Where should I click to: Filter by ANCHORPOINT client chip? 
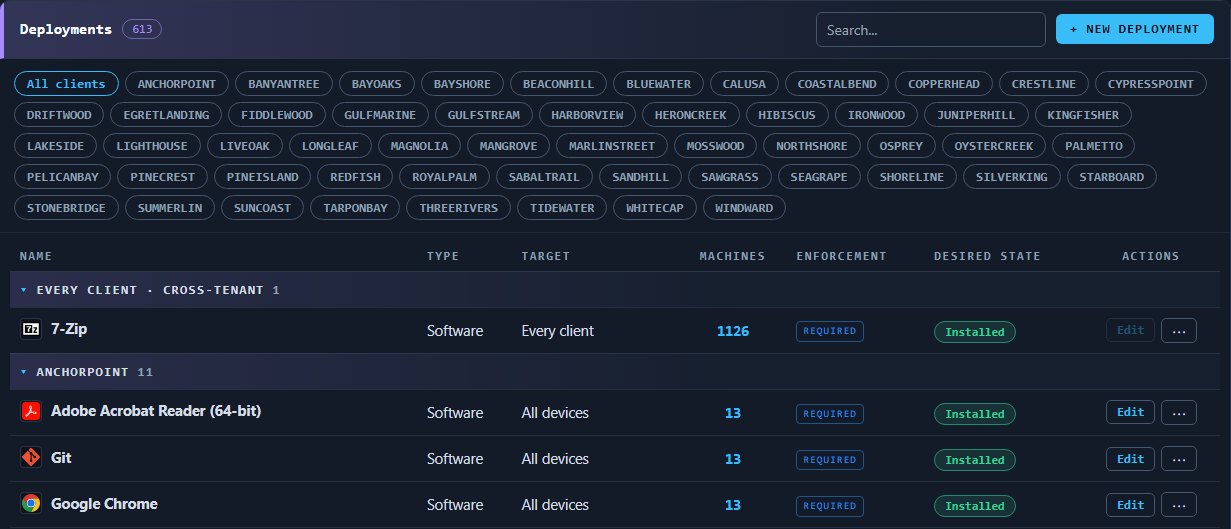click(x=177, y=84)
